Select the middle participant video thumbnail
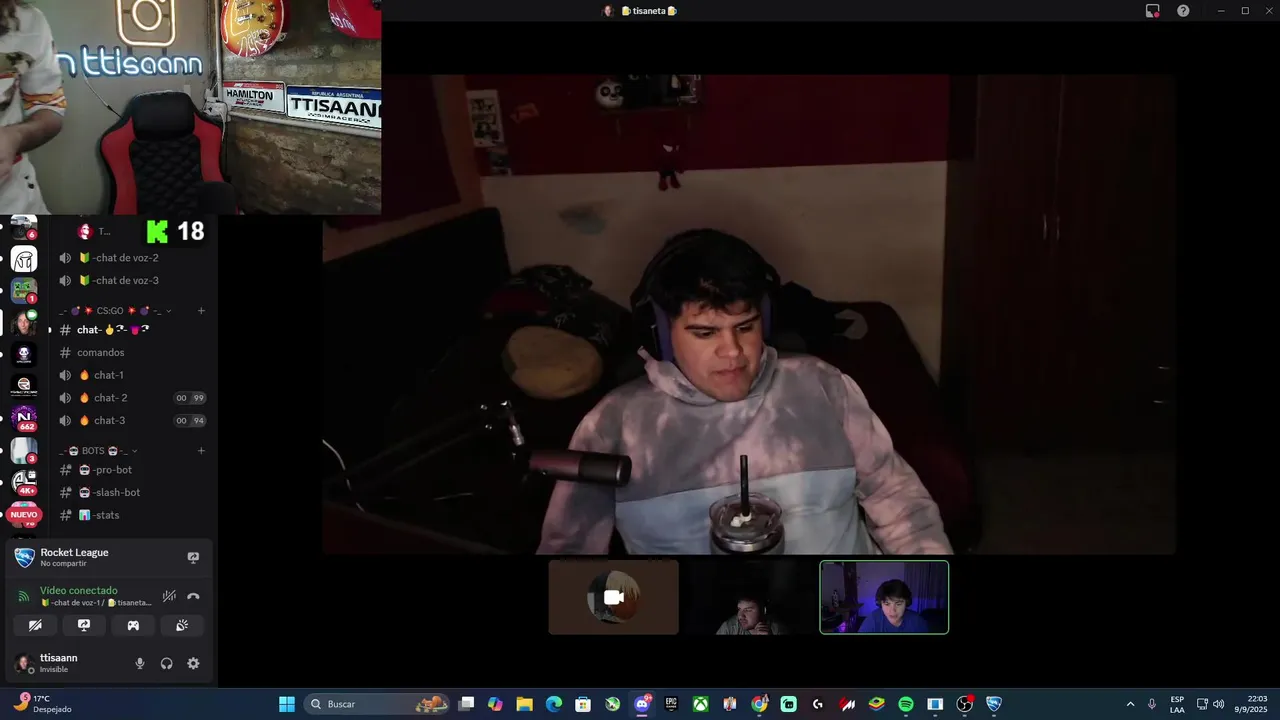 [749, 597]
